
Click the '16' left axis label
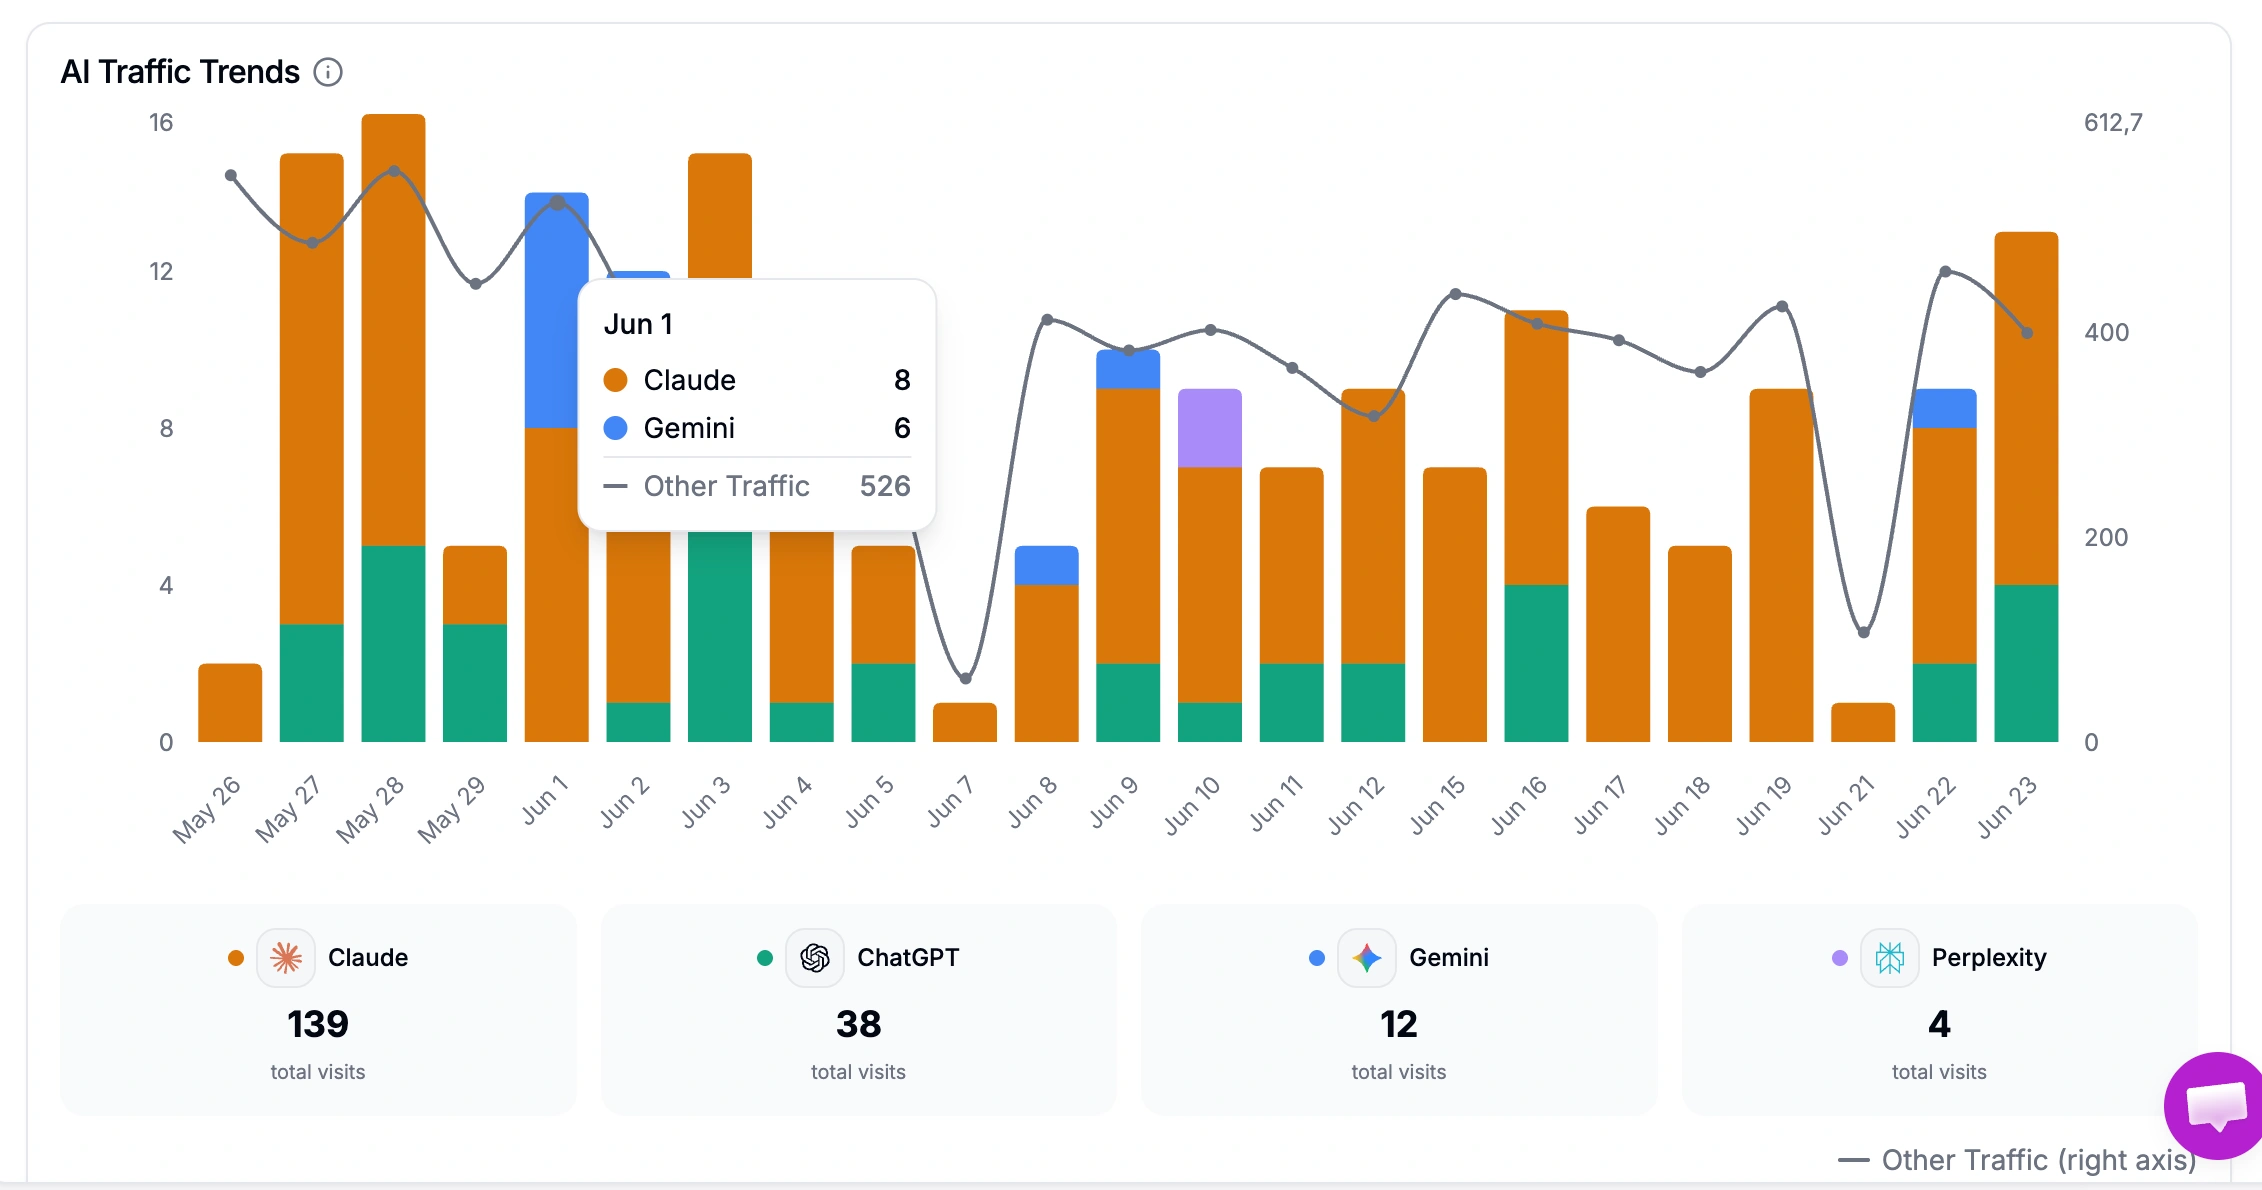[161, 123]
